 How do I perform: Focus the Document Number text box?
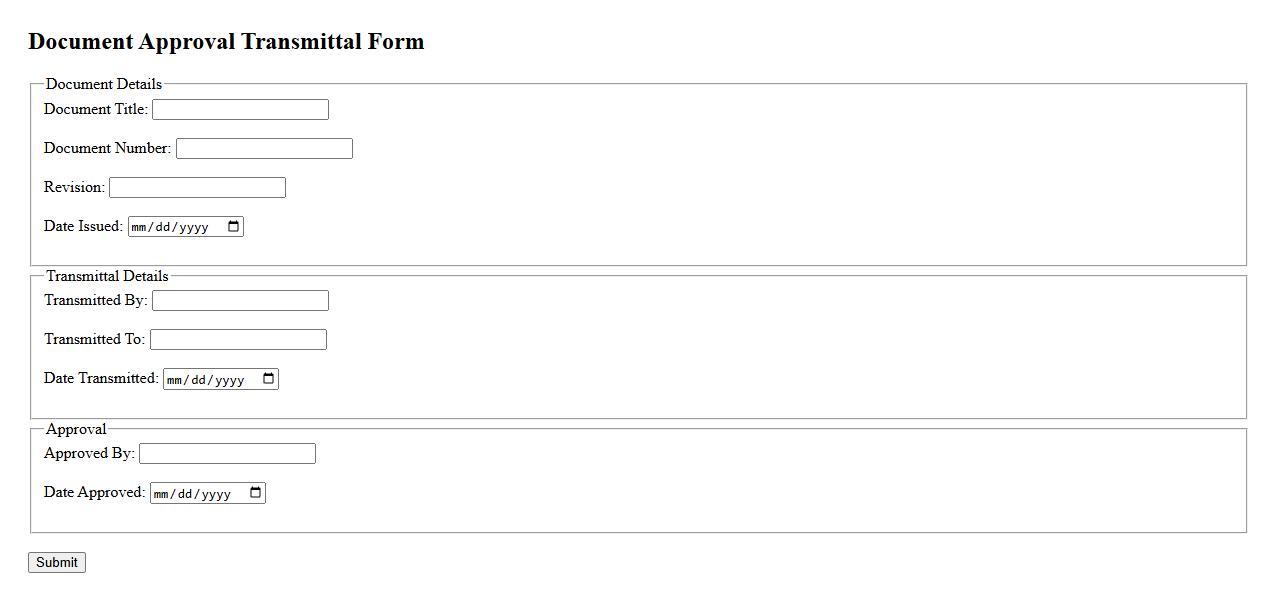(264, 149)
